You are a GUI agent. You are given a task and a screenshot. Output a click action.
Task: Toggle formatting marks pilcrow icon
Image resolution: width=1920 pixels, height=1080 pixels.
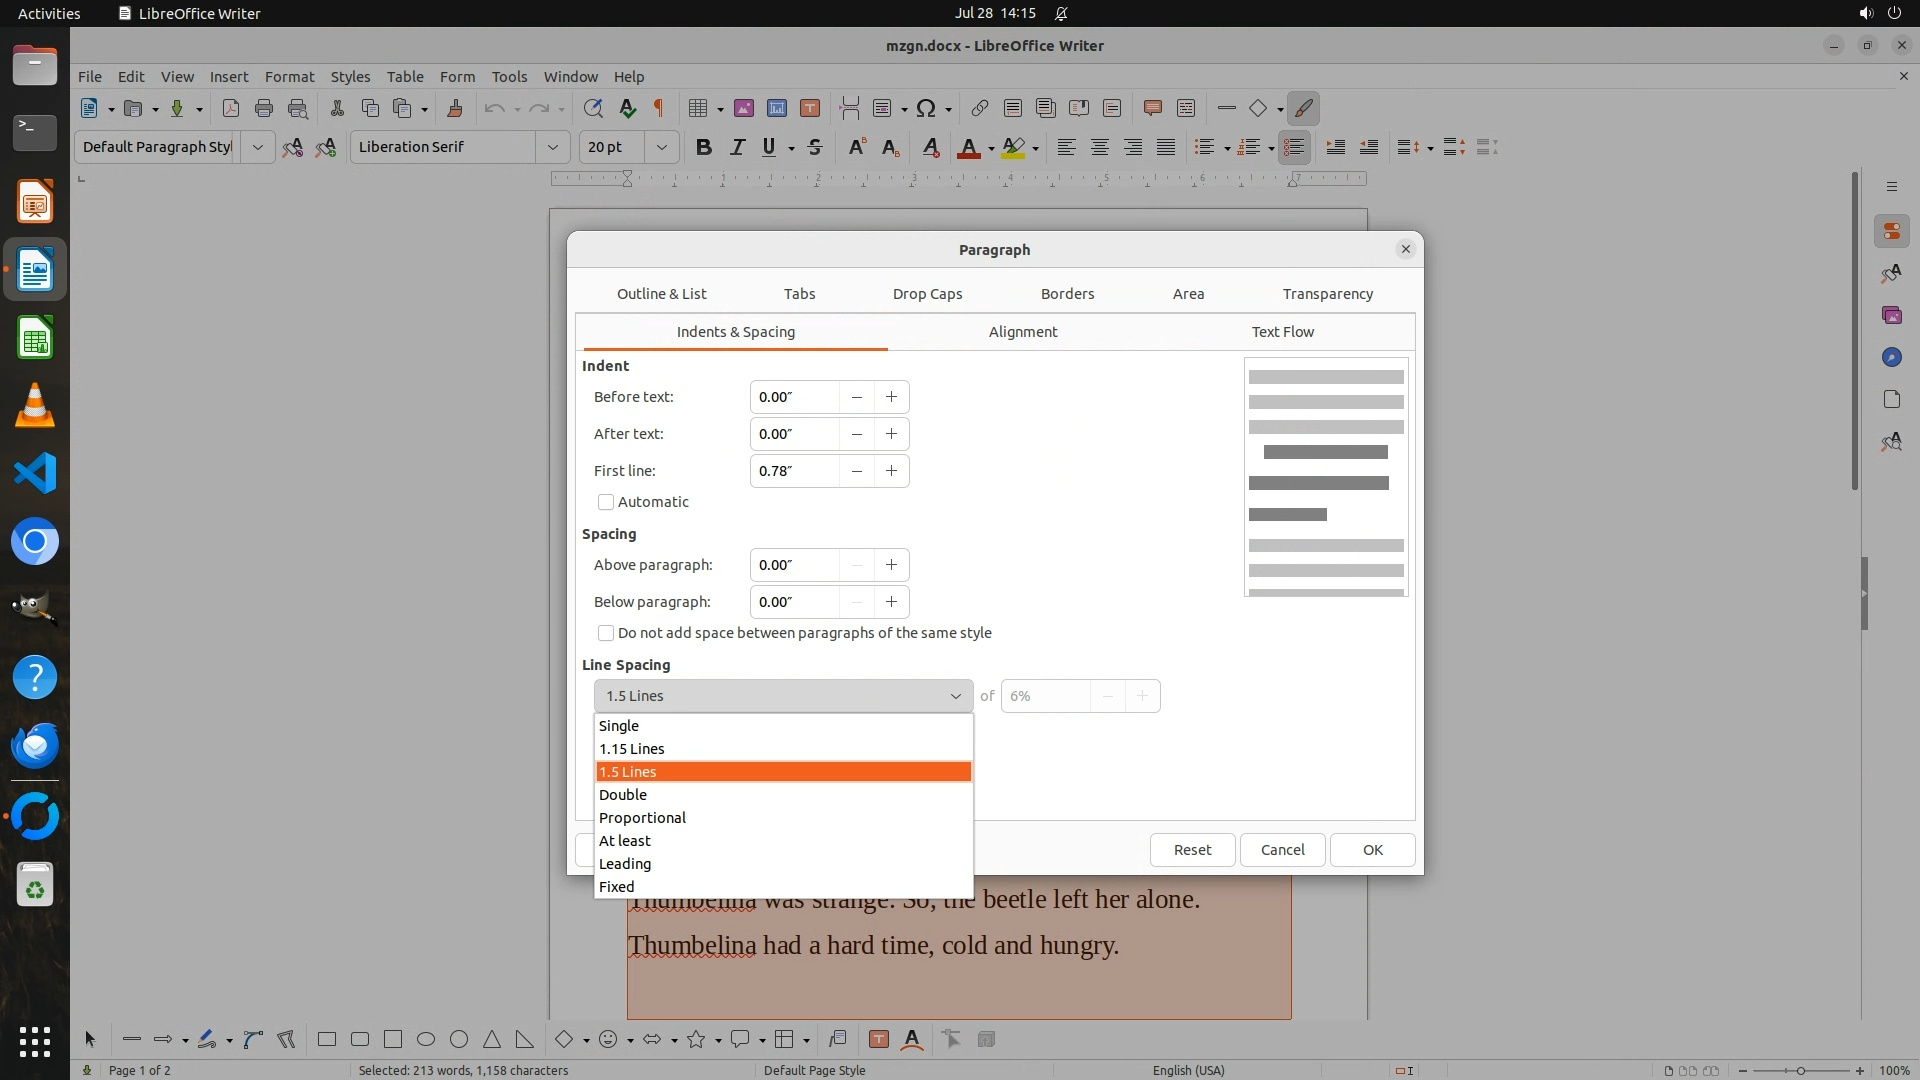(658, 108)
